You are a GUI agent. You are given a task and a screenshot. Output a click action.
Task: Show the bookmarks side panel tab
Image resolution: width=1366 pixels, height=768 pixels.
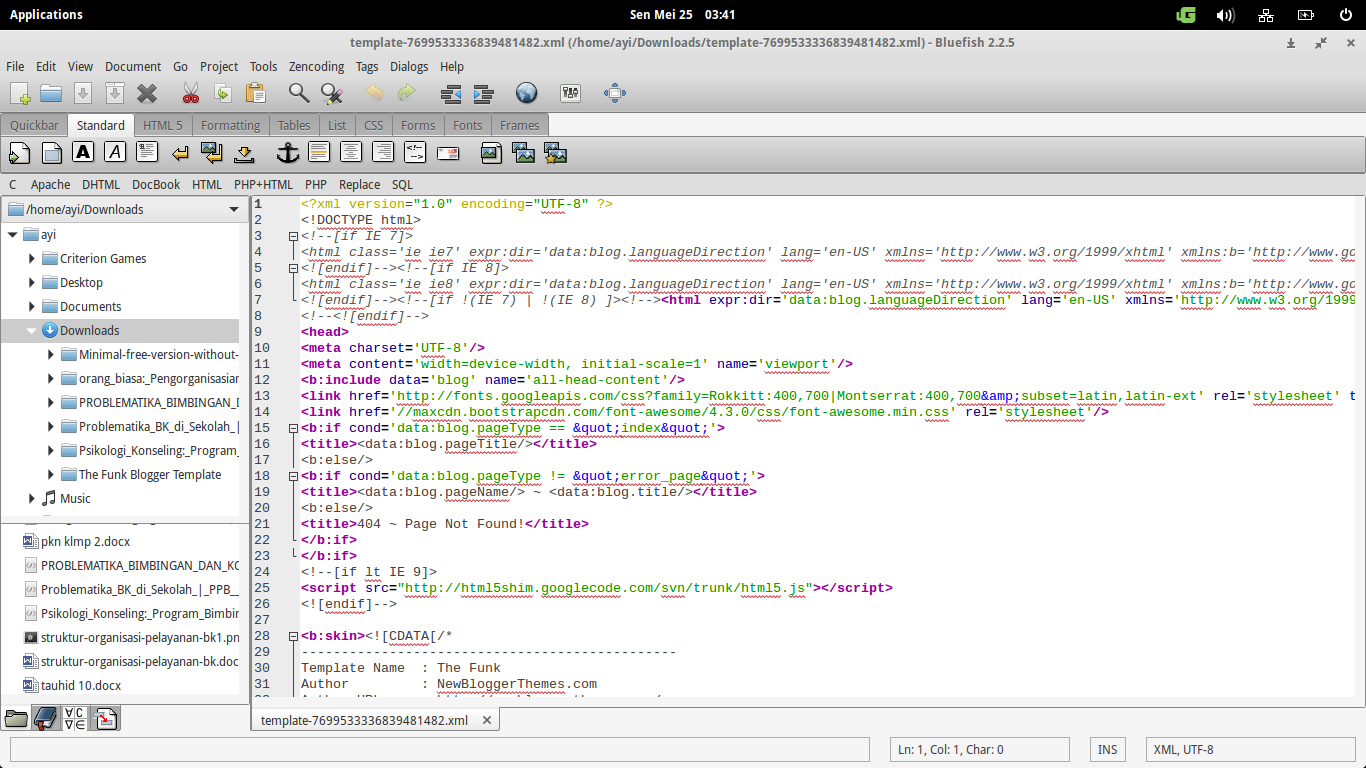[x=45, y=718]
